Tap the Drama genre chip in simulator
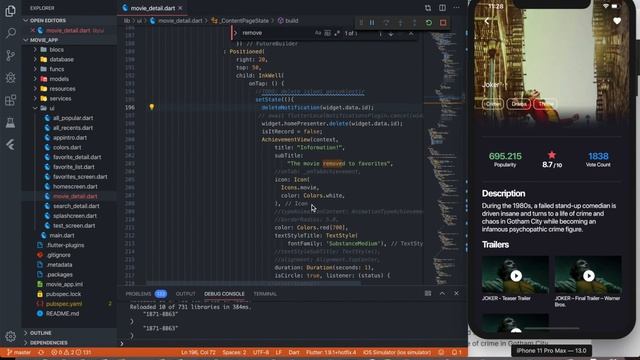Viewport: 640px width, 360px height. [x=519, y=104]
